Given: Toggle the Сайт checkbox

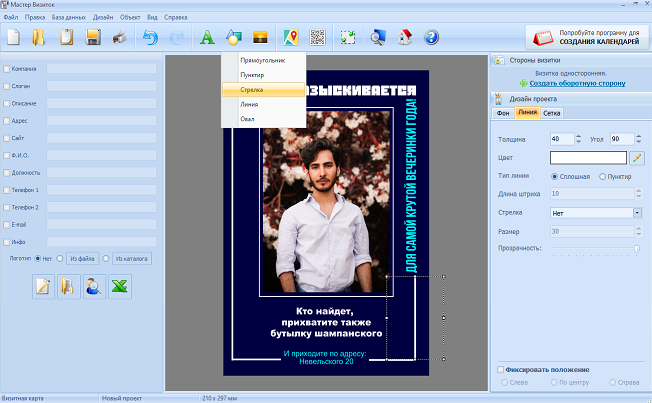Looking at the screenshot, I should (7, 138).
